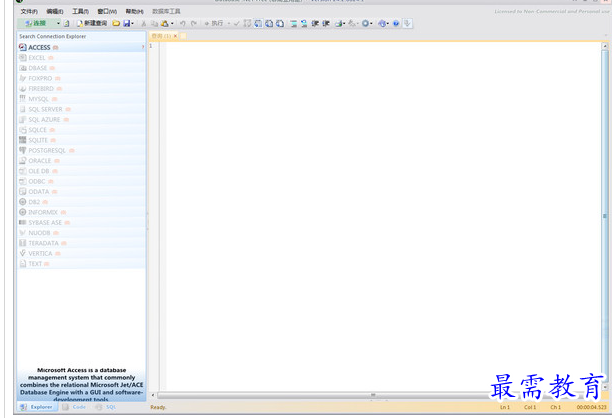Click the 执行 execute button
This screenshot has width=612, height=418.
214,23
